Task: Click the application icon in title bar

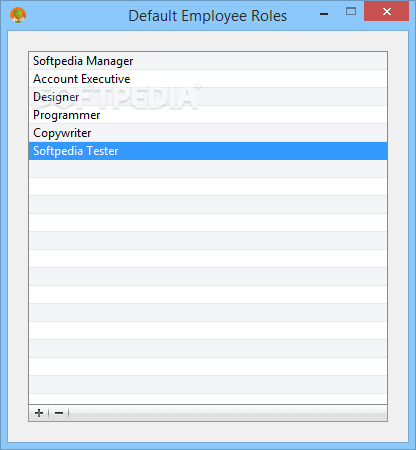Action: 18,15
